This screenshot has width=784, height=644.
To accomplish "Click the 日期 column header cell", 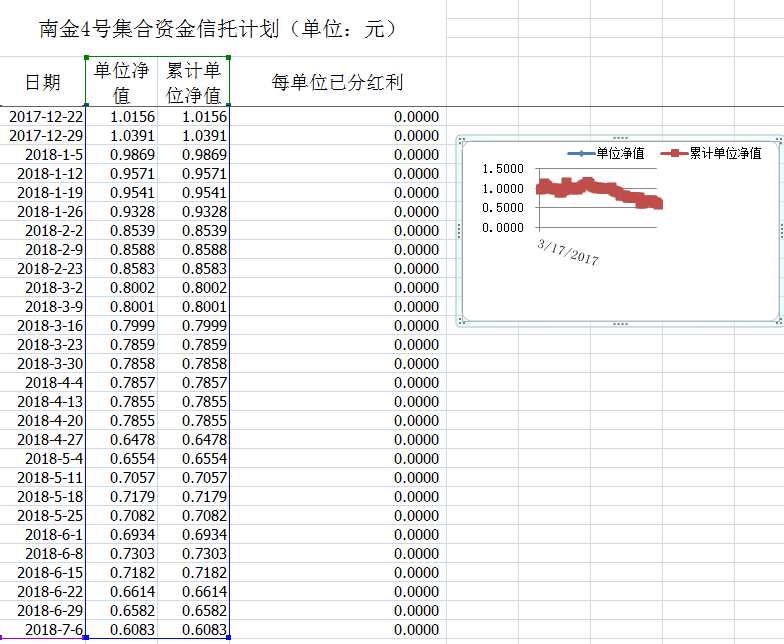I will (x=42, y=82).
